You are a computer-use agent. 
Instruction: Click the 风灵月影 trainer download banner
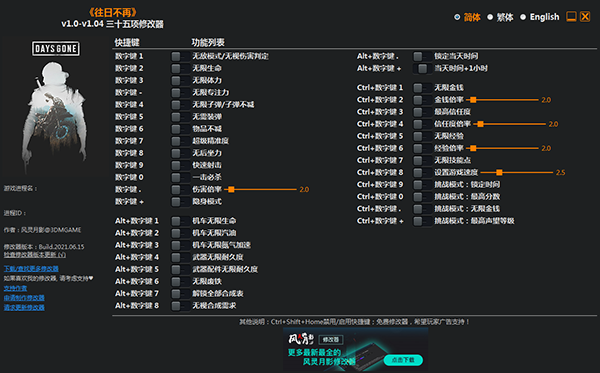tap(355, 350)
